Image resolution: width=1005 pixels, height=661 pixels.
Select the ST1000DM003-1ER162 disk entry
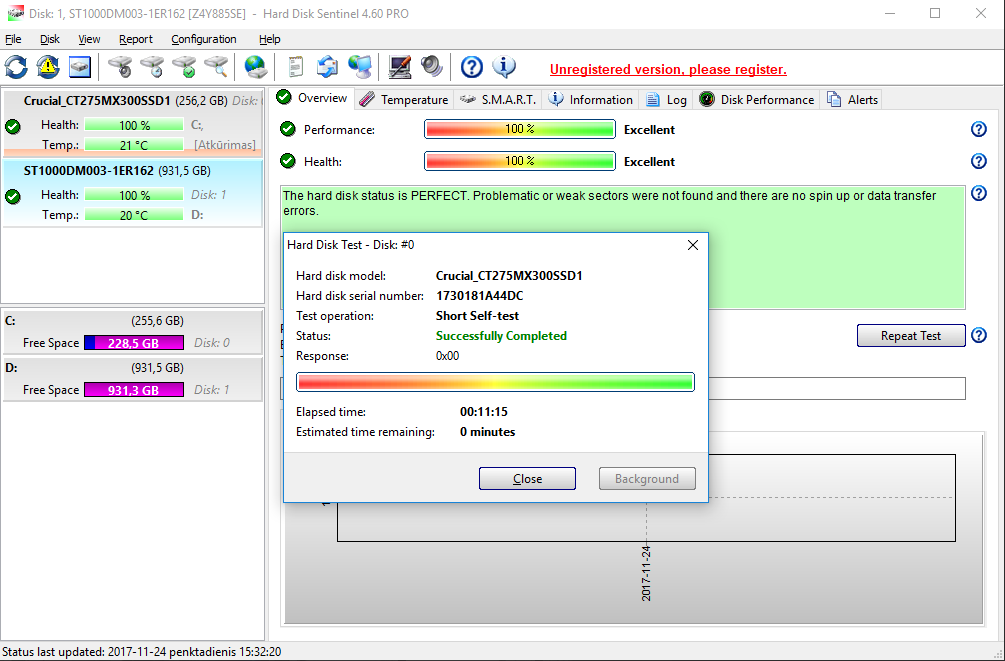click(133, 193)
